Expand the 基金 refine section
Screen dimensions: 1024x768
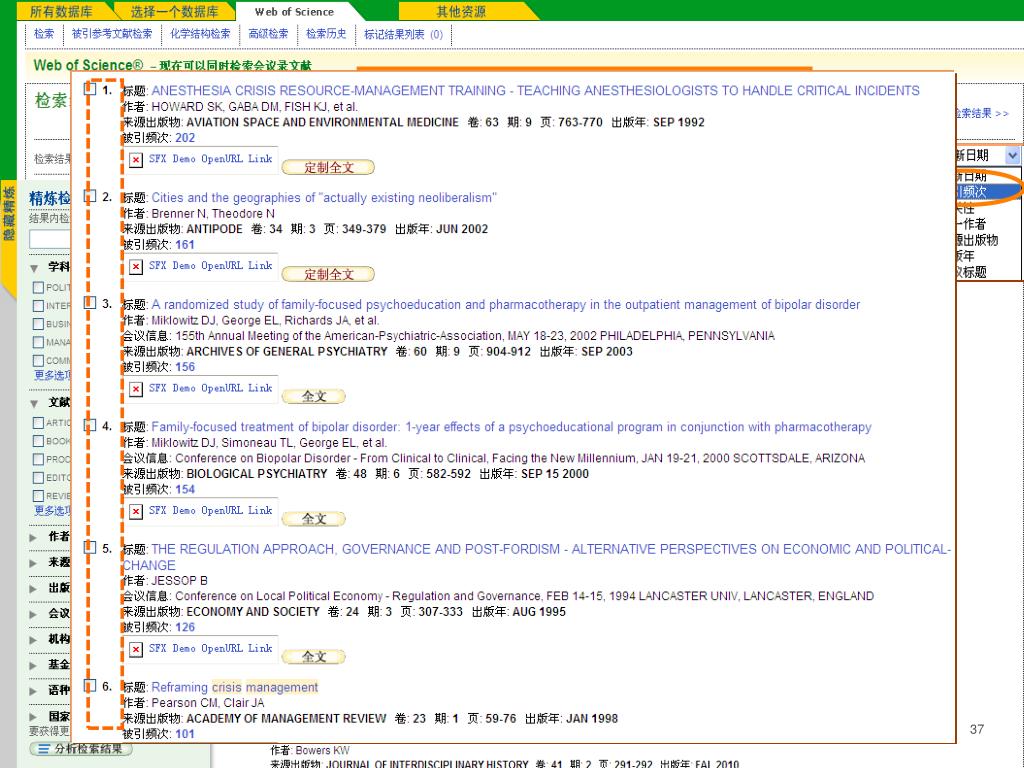point(33,665)
